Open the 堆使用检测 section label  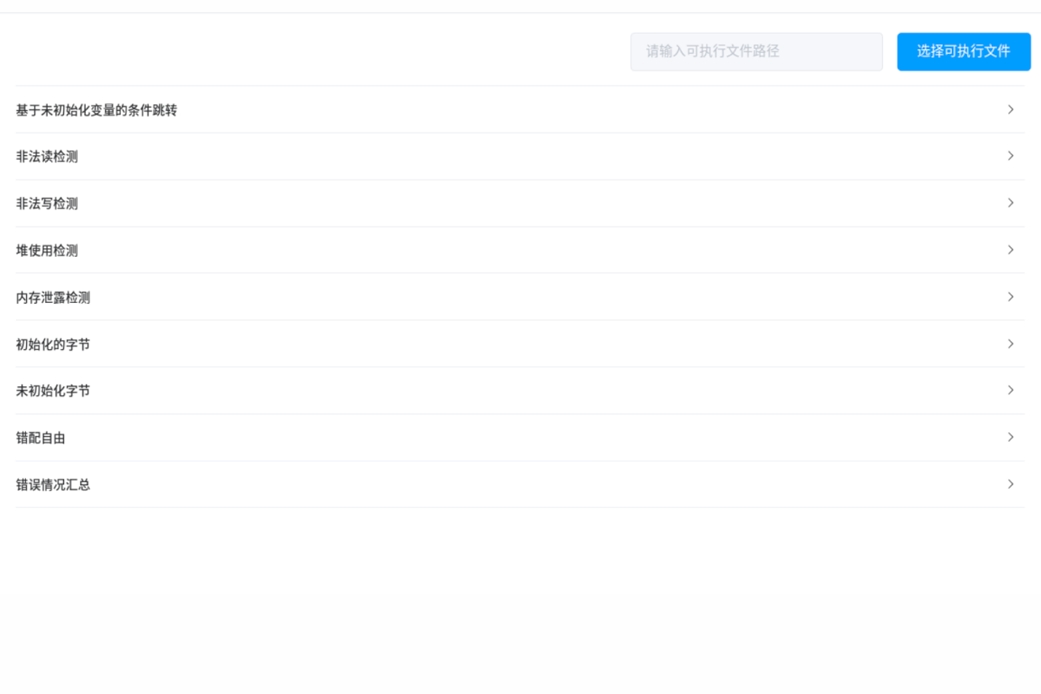coord(47,250)
